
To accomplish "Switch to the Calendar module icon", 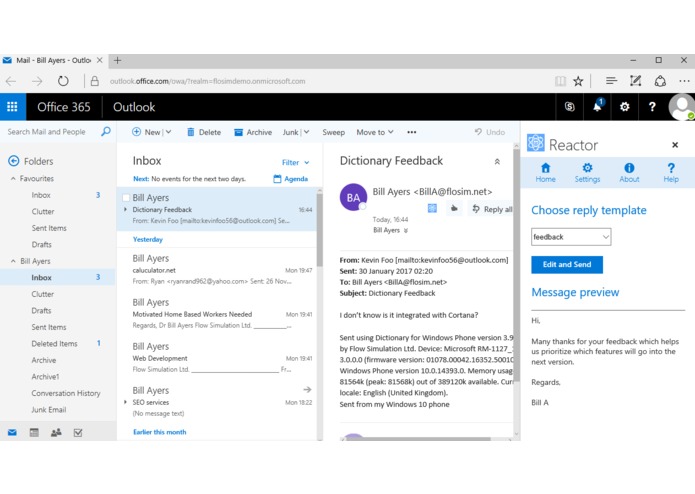I will (x=34, y=432).
